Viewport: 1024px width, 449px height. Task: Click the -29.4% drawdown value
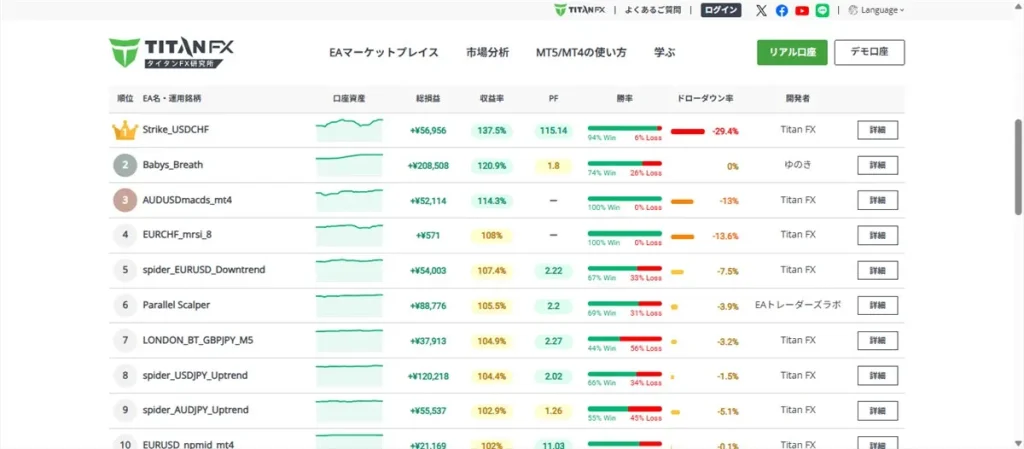coord(725,131)
